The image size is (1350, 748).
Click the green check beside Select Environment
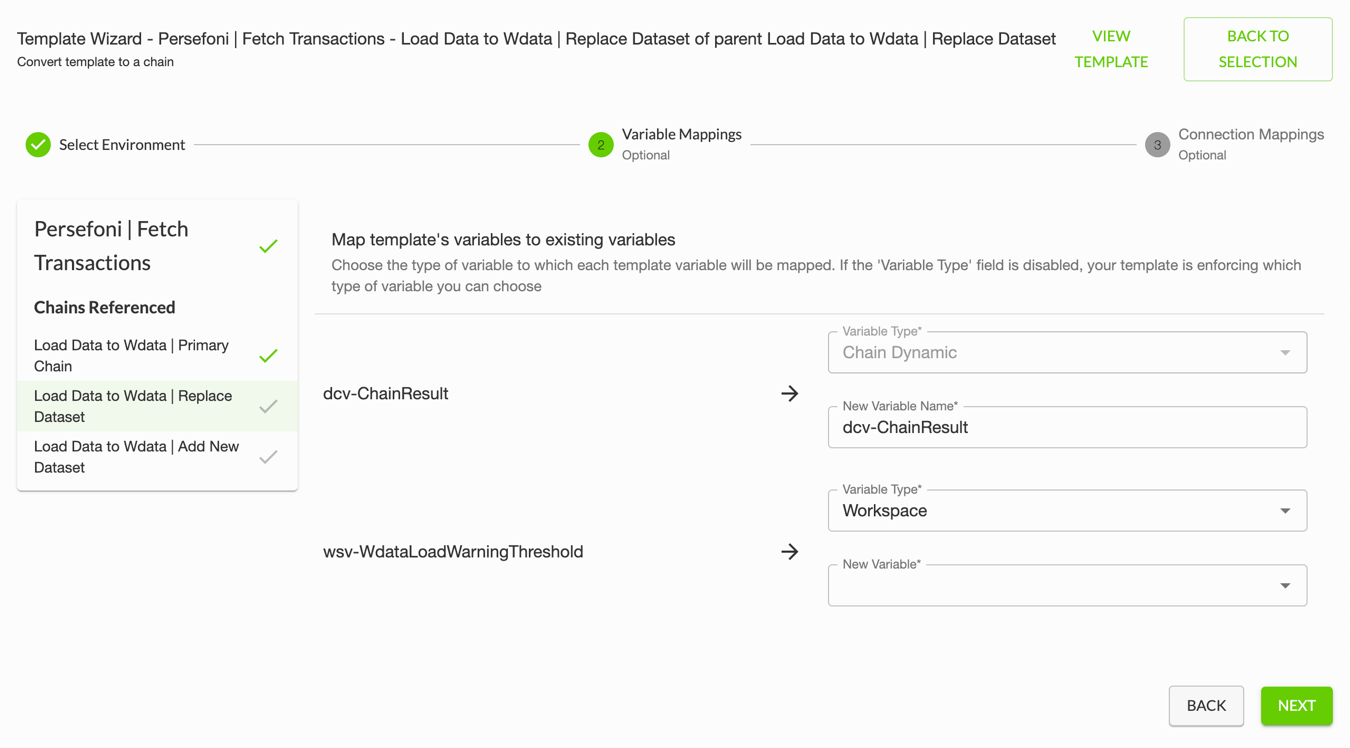[38, 145]
